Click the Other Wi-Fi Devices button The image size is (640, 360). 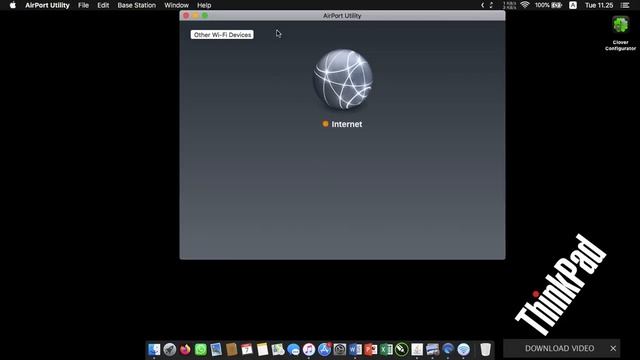coord(222,35)
